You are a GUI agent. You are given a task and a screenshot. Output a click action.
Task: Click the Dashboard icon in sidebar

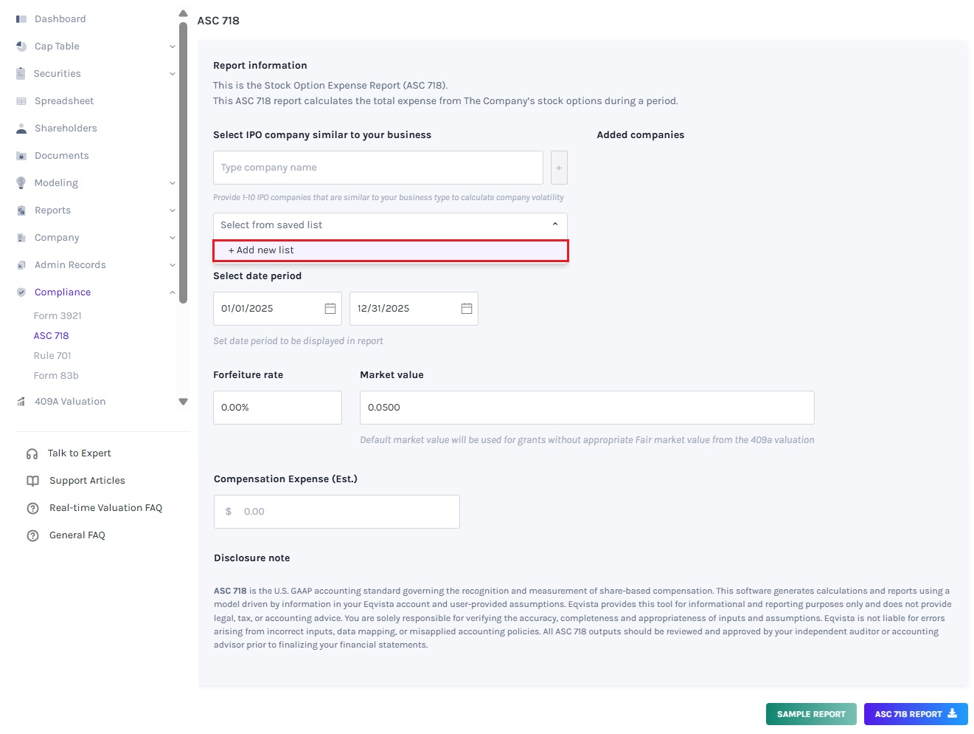21,19
